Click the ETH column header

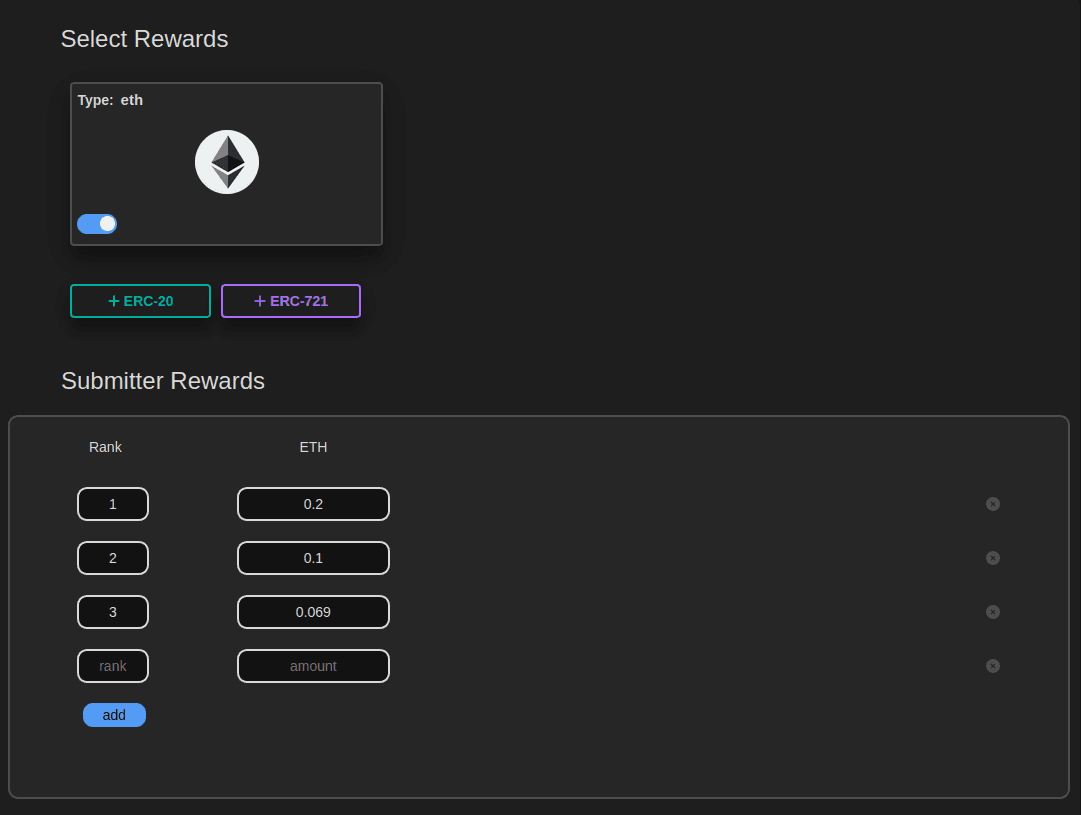(313, 447)
